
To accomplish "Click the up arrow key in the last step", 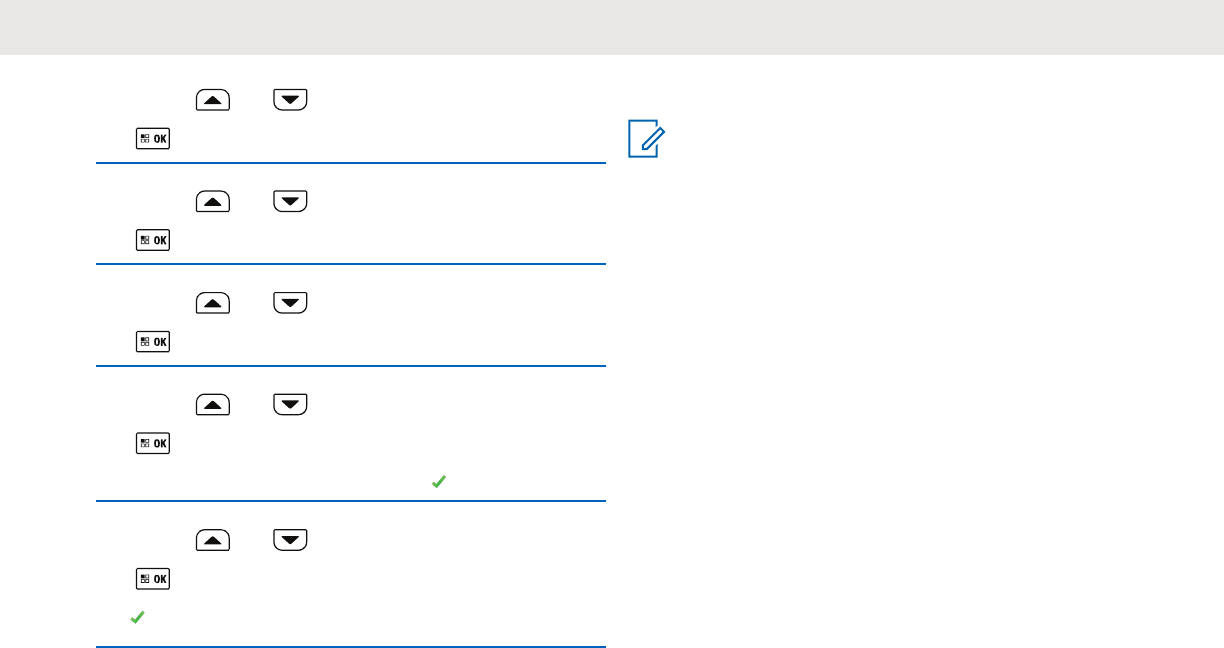I will 214,541.
